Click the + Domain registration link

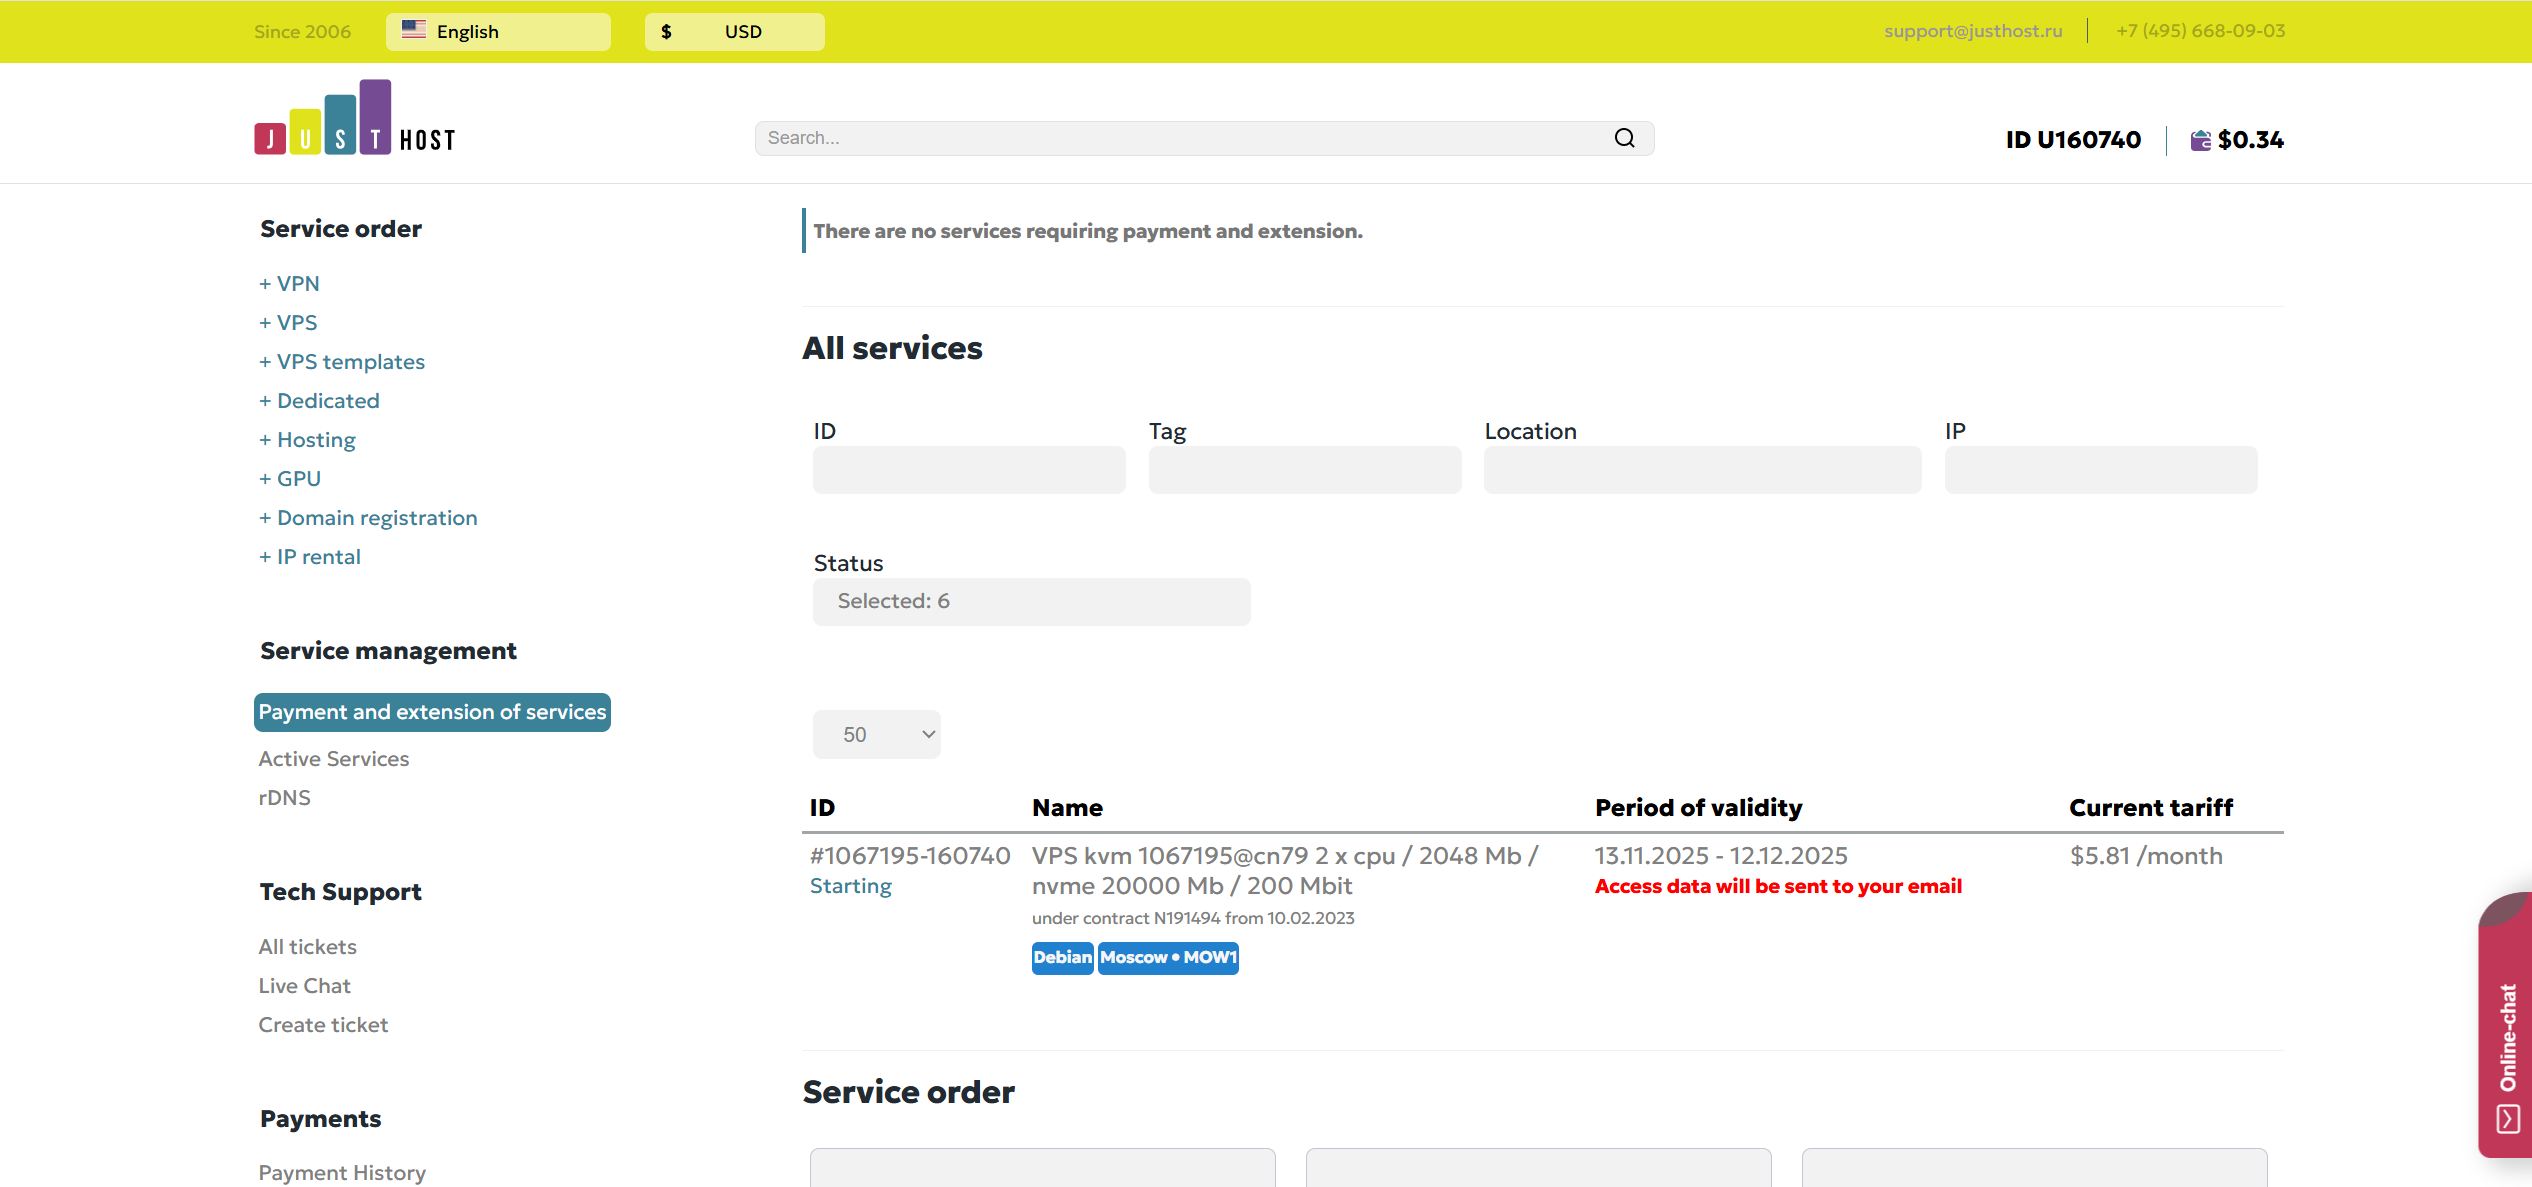[x=368, y=518]
